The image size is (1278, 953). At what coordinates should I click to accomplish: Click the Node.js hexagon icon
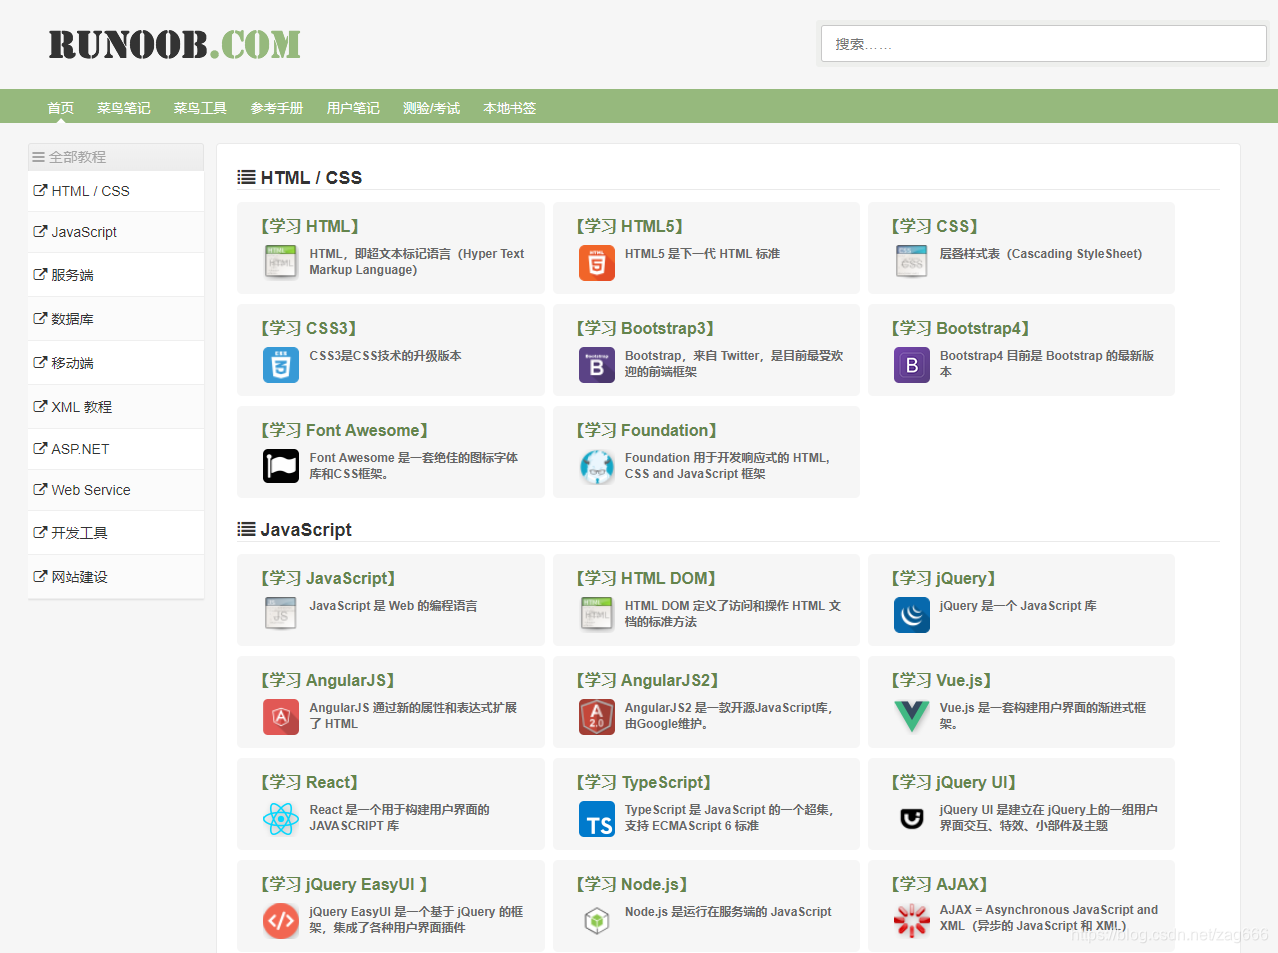pos(597,921)
